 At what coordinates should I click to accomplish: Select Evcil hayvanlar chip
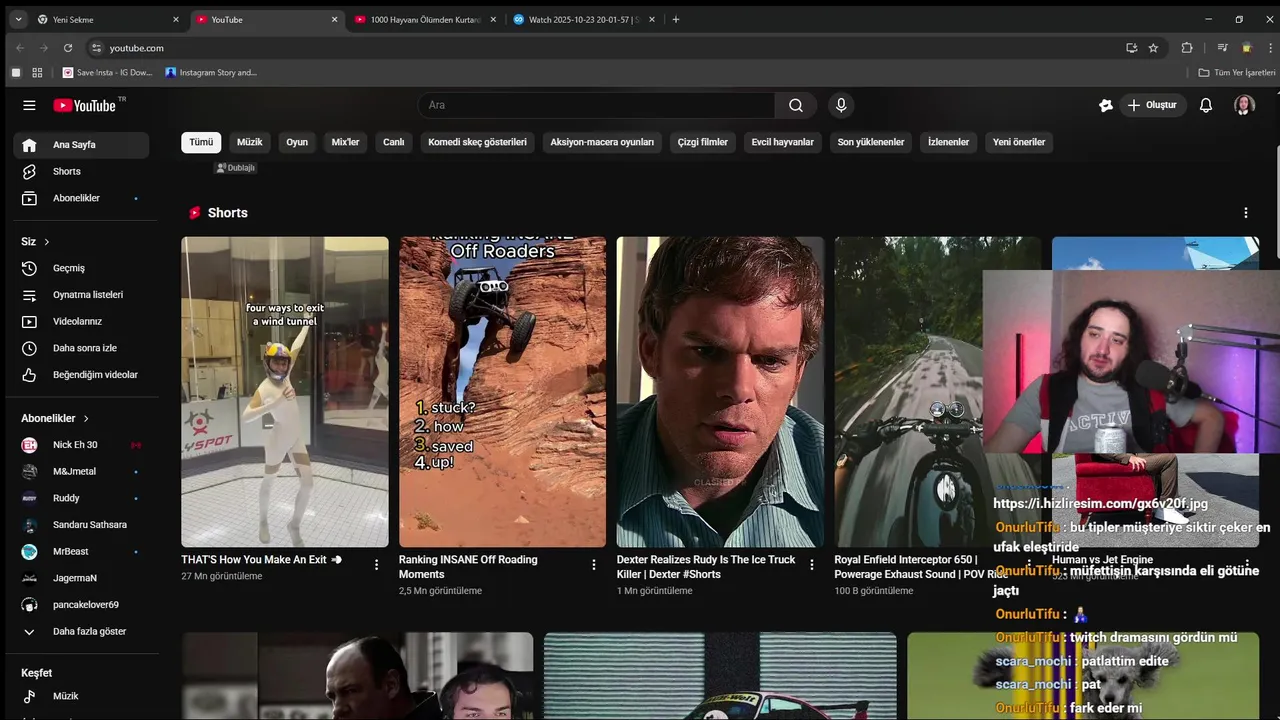(783, 142)
